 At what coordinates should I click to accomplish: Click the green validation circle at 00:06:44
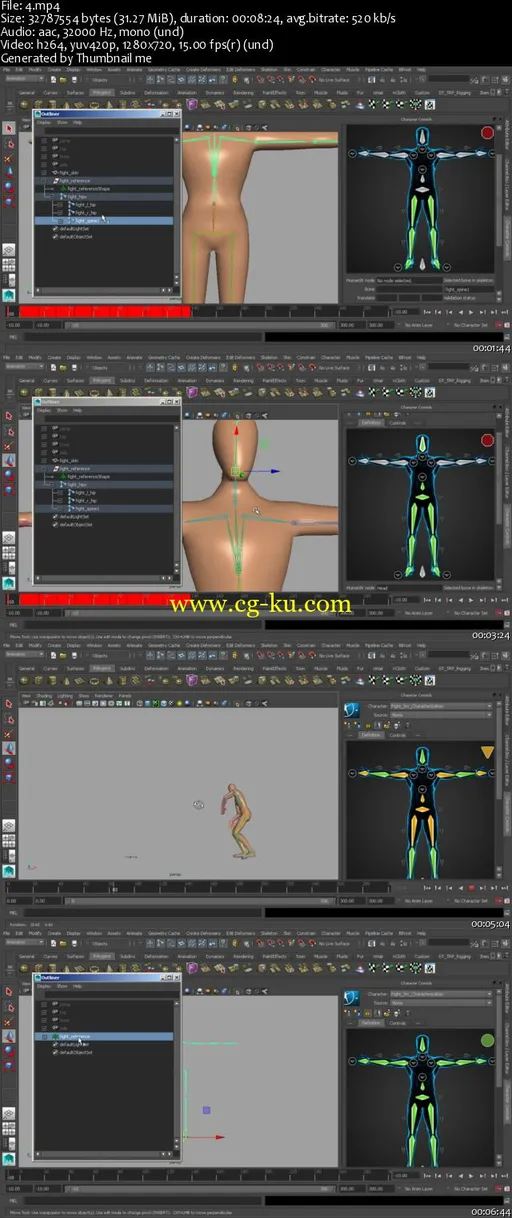coord(487,1040)
